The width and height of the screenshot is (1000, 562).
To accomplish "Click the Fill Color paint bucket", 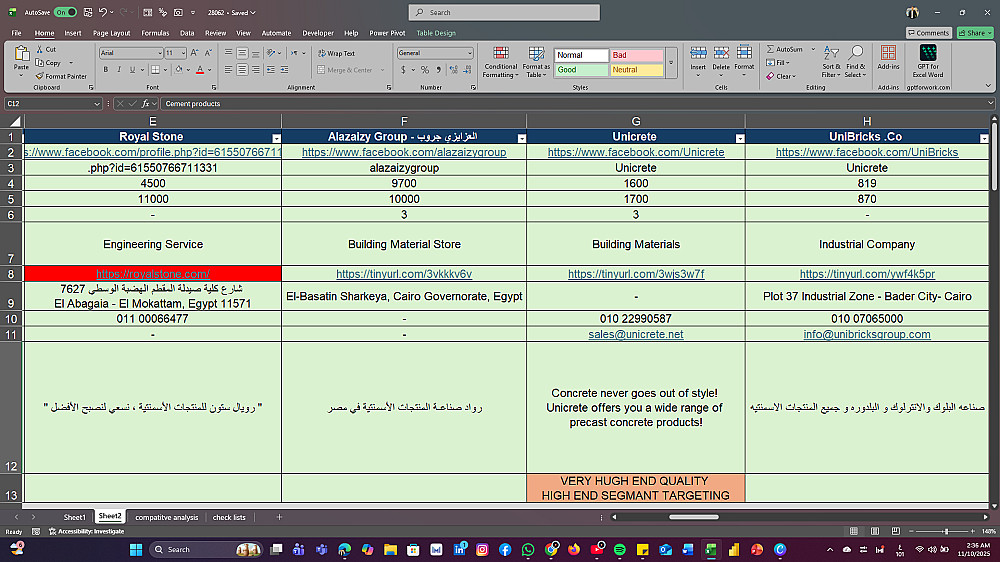I will [x=179, y=70].
